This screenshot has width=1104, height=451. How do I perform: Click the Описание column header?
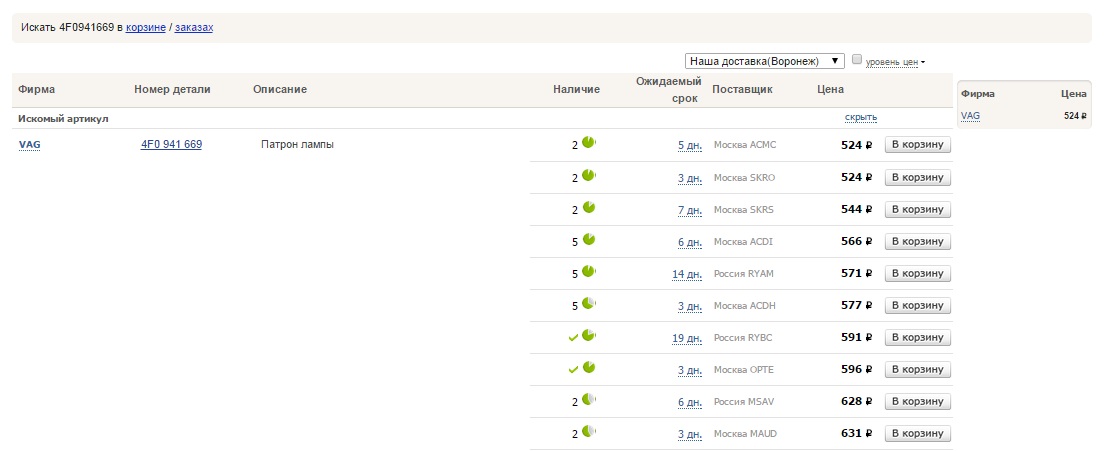[x=280, y=89]
